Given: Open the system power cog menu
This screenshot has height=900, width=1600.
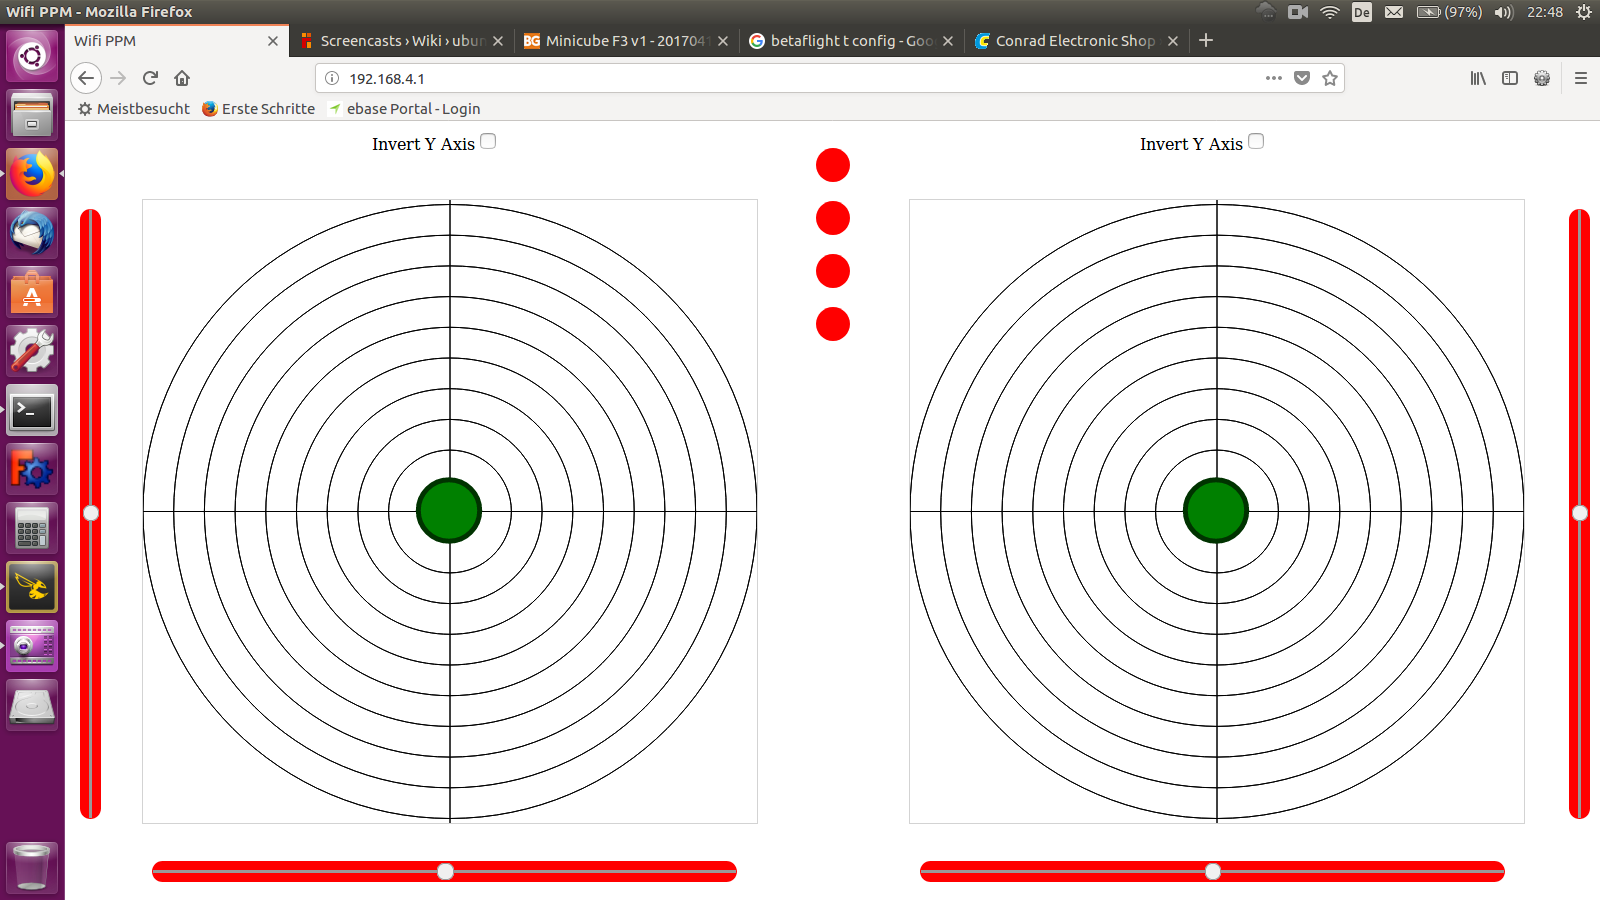Looking at the screenshot, I should point(1584,12).
